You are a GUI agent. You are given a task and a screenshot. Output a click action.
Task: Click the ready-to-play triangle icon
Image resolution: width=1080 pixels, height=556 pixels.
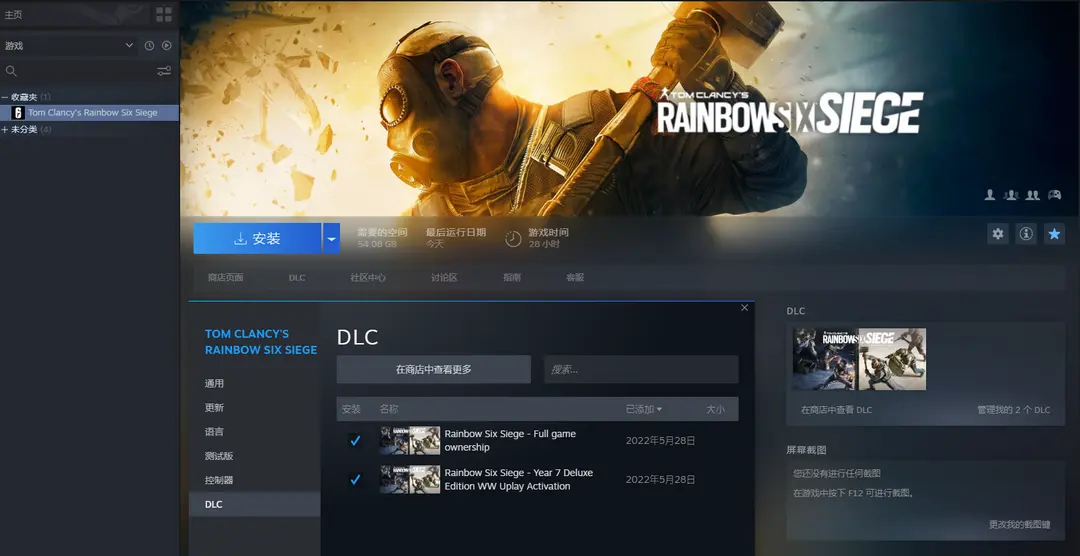pyautogui.click(x=167, y=45)
